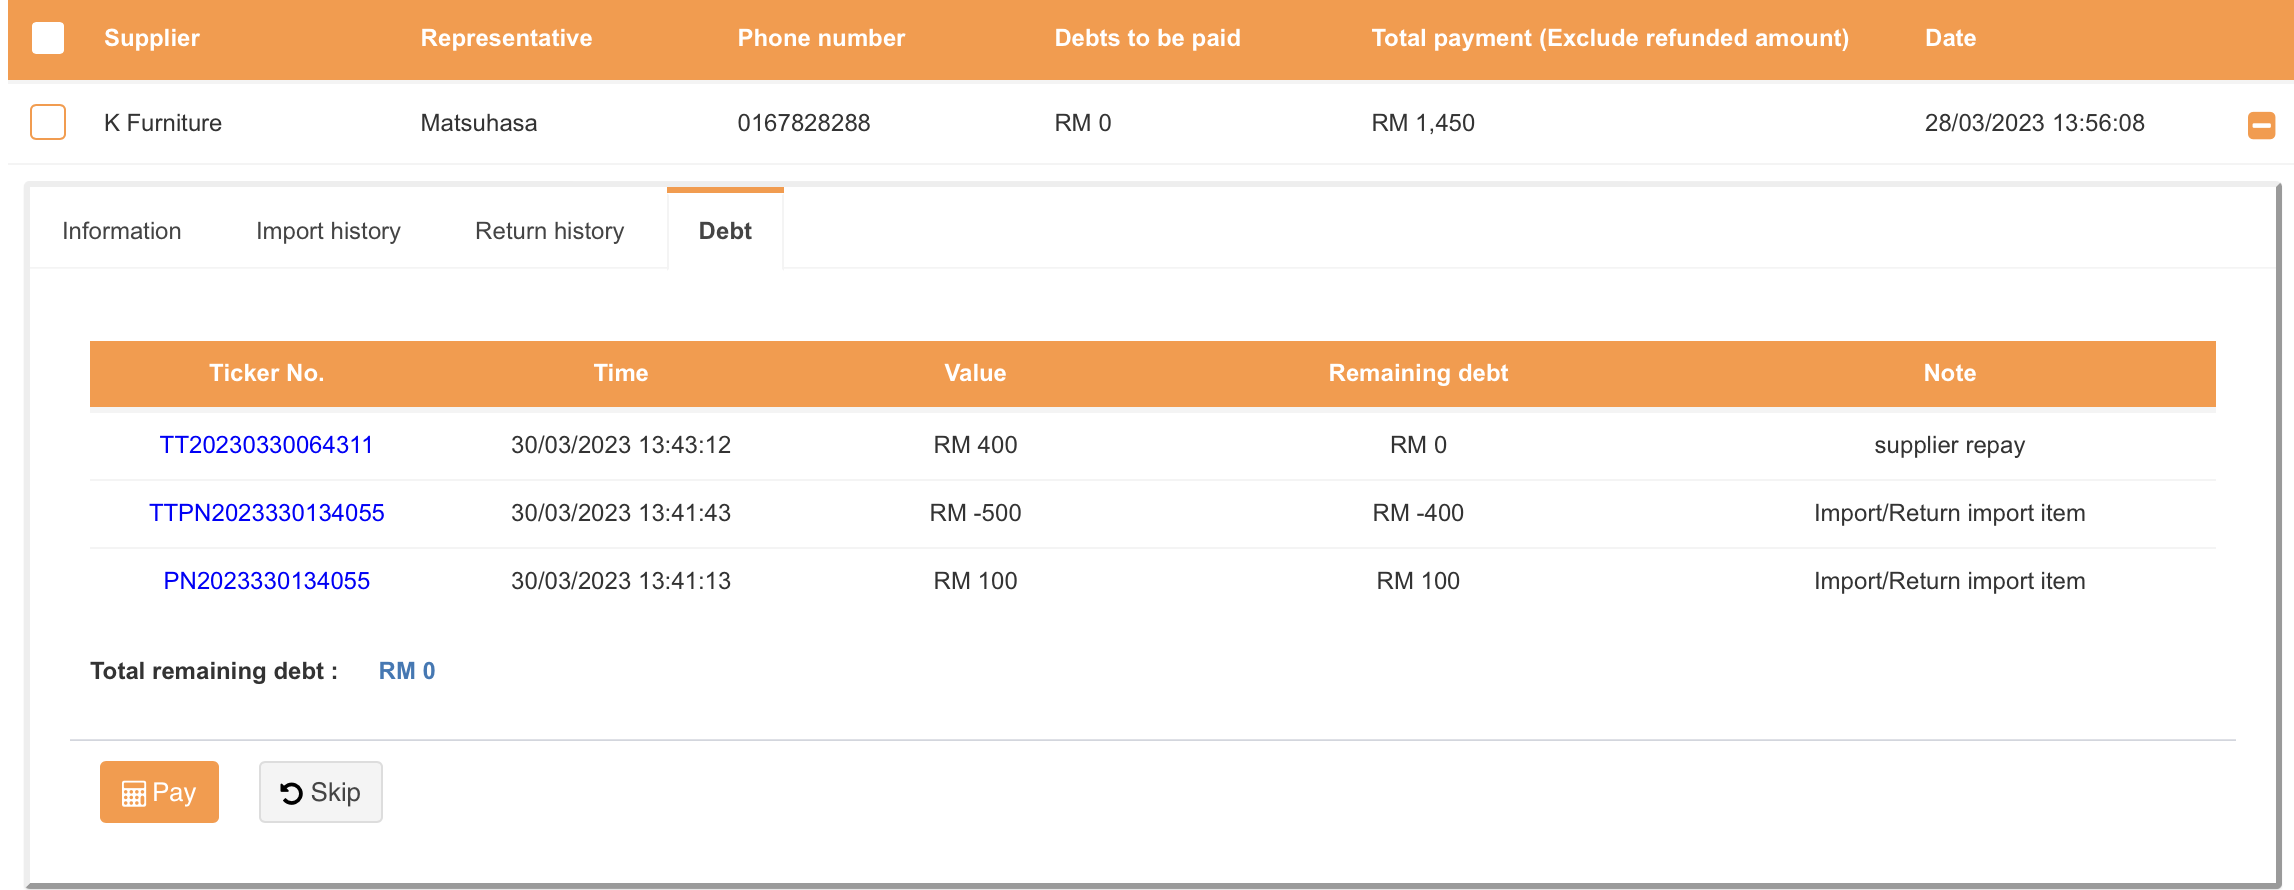Open the Information tab
This screenshot has height=890, width=2294.
click(122, 231)
